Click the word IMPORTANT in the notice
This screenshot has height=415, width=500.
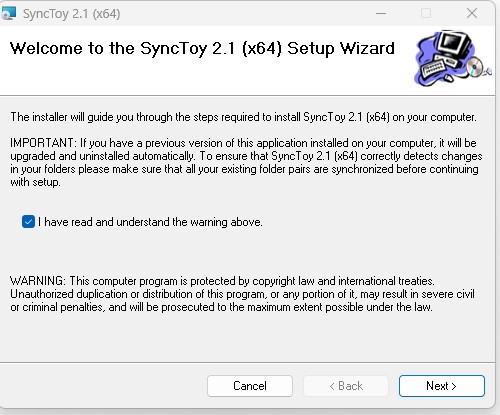pos(43,143)
